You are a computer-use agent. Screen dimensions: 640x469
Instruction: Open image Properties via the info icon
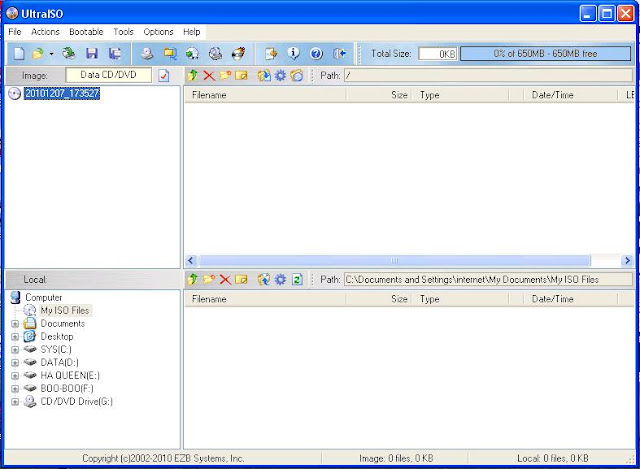[x=293, y=53]
